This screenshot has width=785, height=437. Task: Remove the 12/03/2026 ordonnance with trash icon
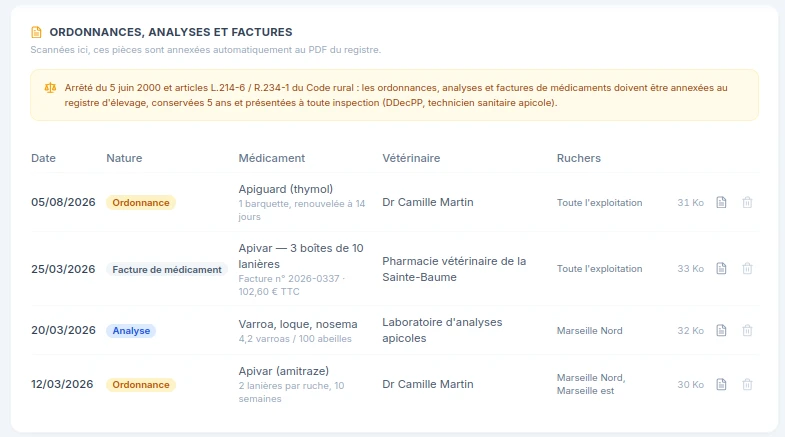click(747, 384)
